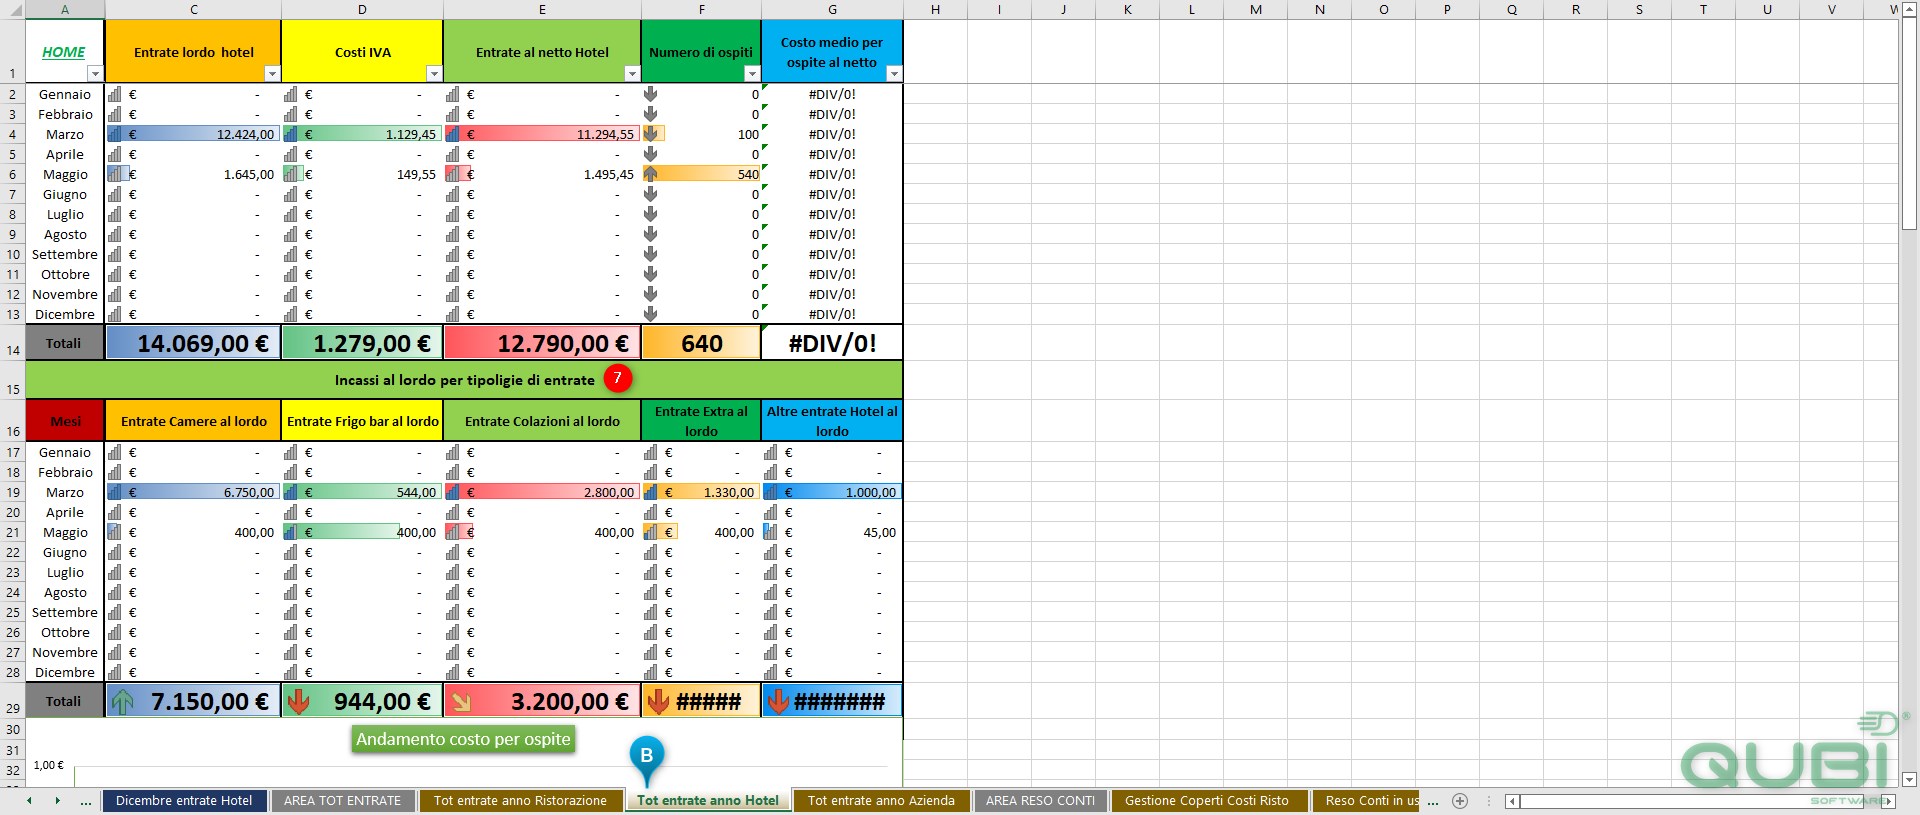Image resolution: width=1920 pixels, height=815 pixels.
Task: Click the blue B marker pin
Action: pos(647,759)
